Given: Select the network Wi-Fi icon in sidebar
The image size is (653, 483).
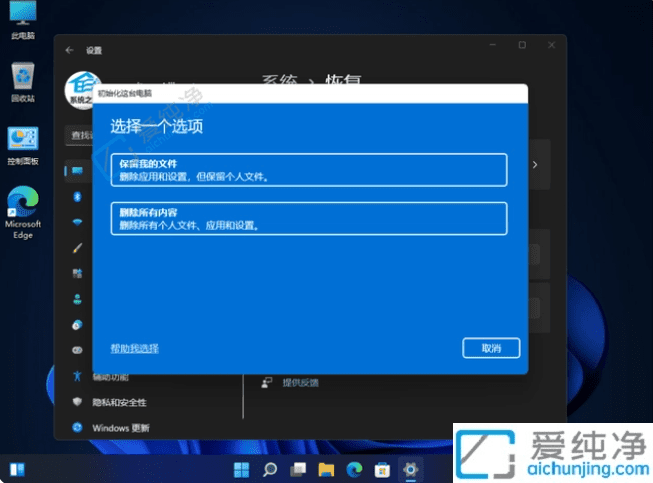Looking at the screenshot, I should pos(77,222).
